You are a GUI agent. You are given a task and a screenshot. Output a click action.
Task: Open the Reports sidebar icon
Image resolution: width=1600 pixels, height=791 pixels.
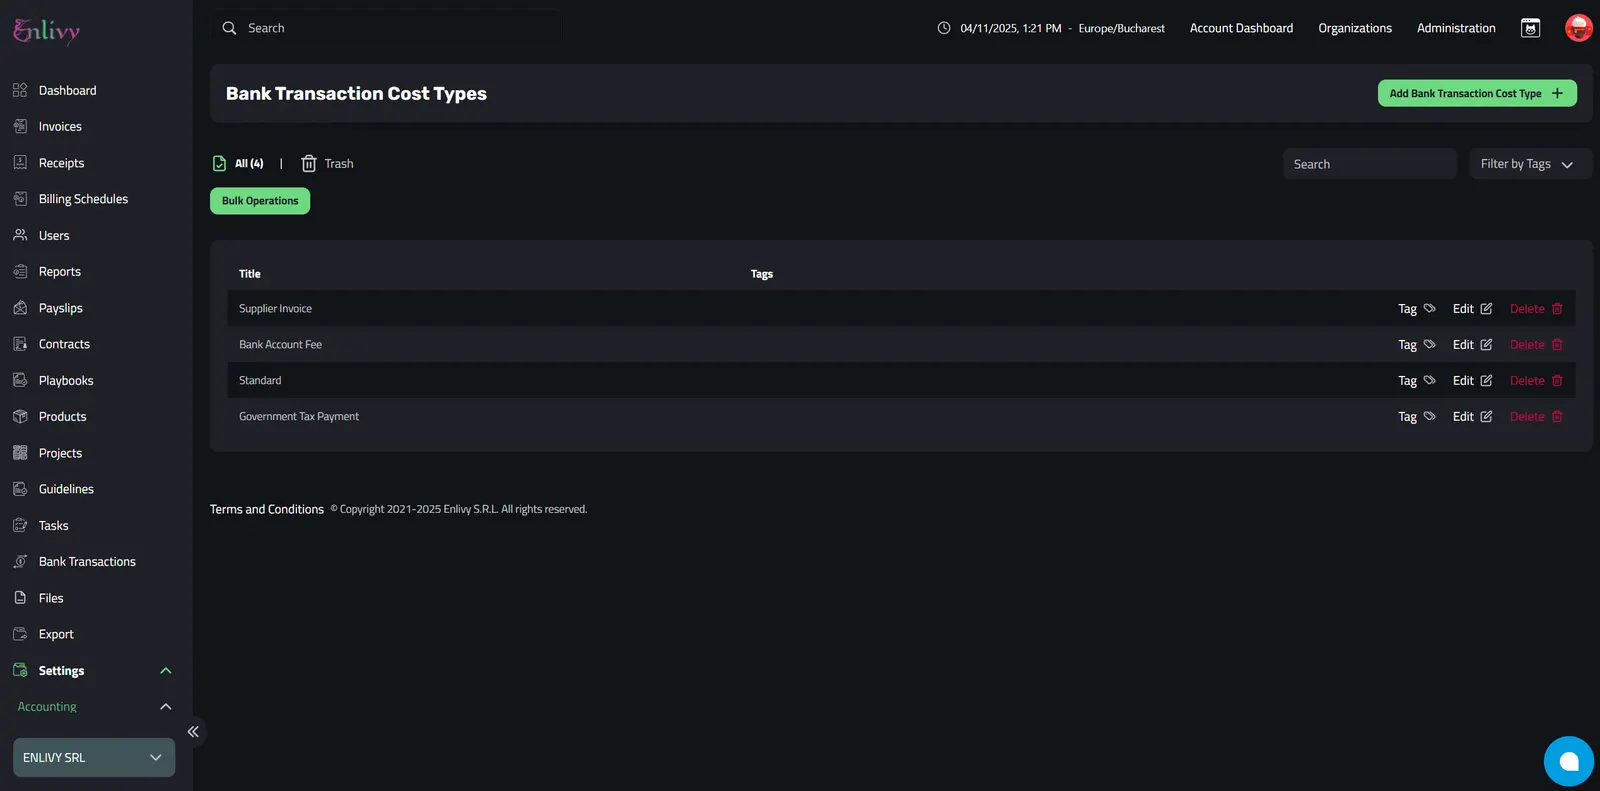coord(20,271)
